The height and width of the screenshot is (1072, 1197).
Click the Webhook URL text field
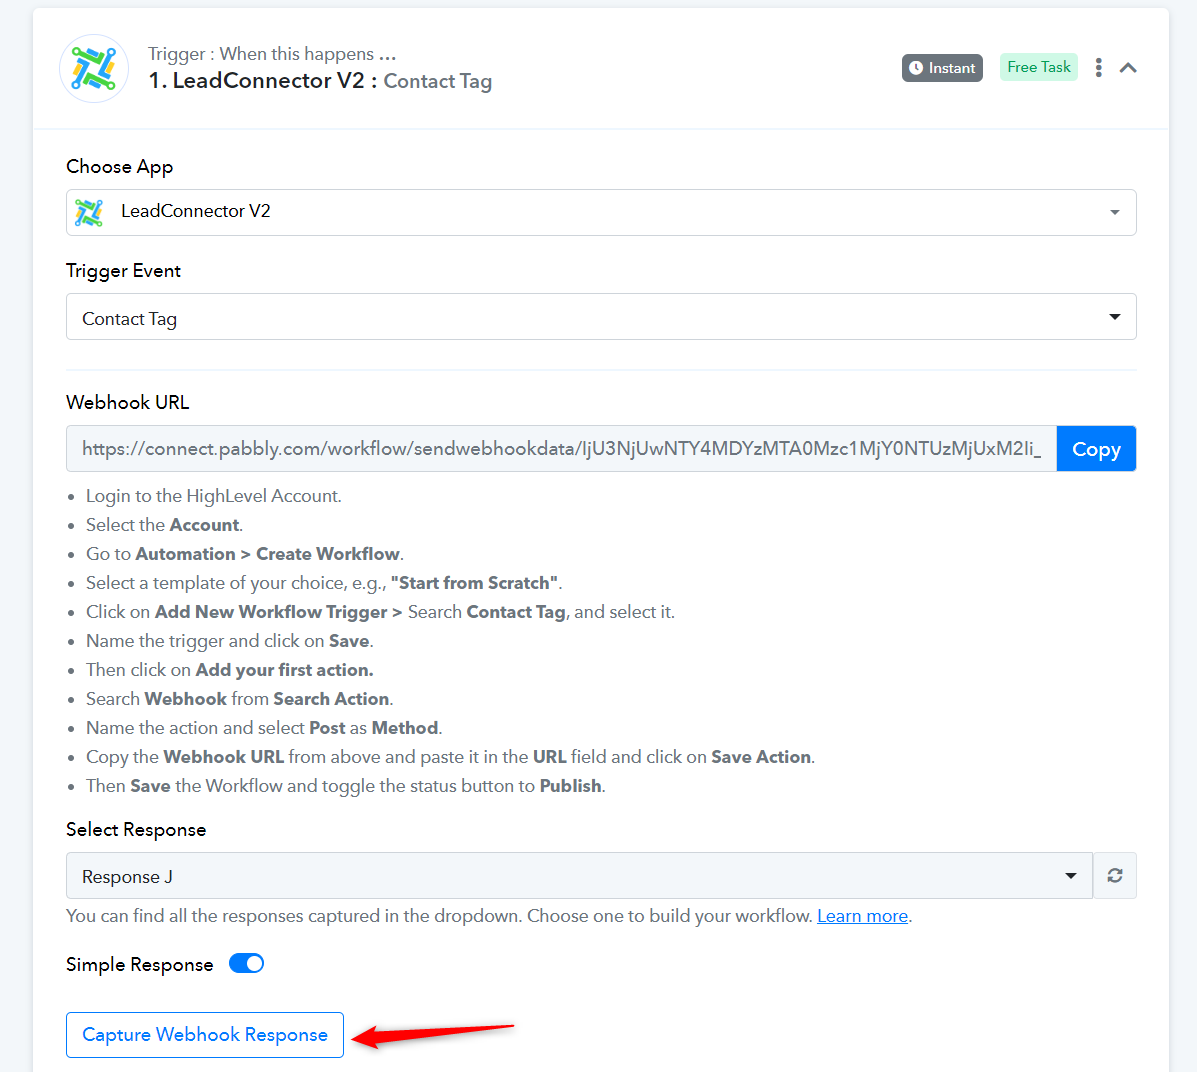[x=561, y=448]
